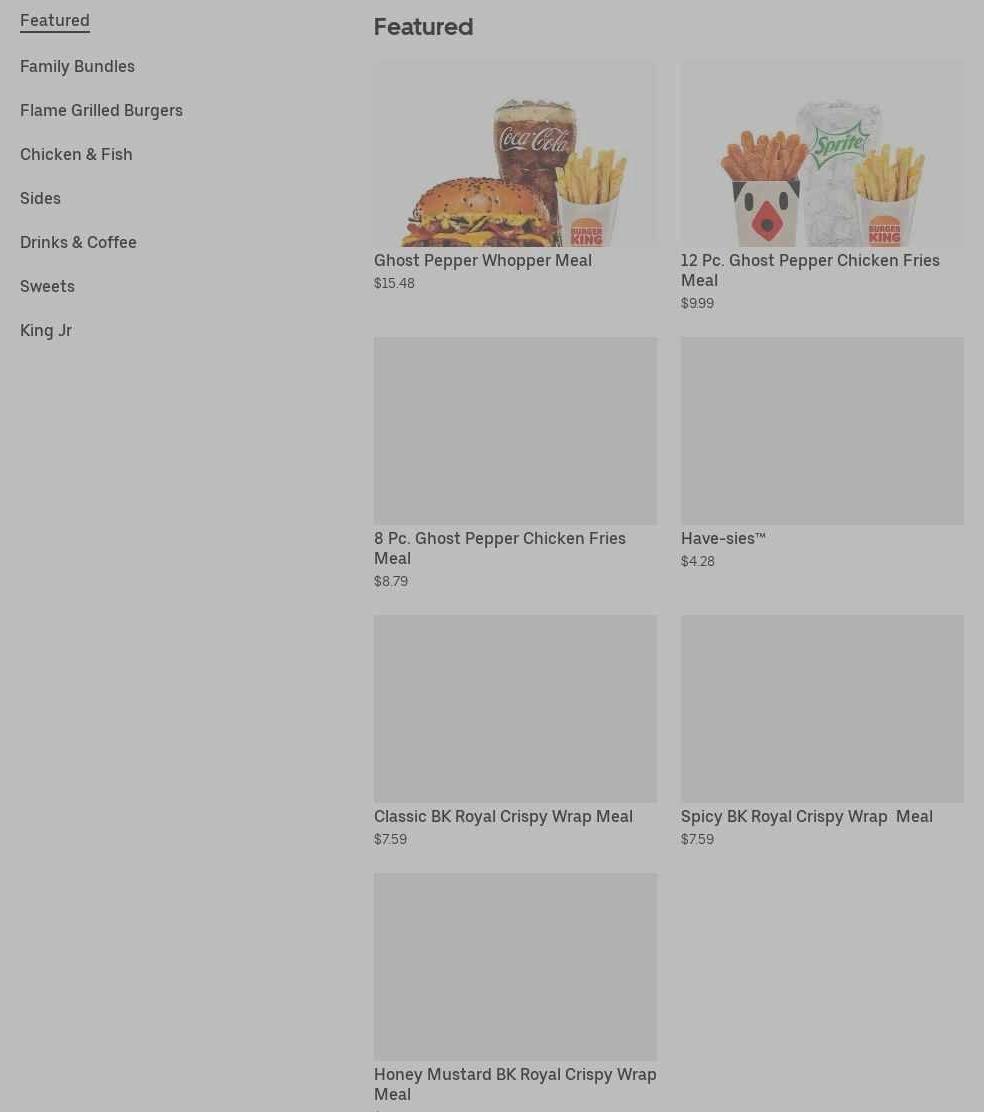Open the Chicken & Fish category
The width and height of the screenshot is (984, 1112).
pos(76,154)
